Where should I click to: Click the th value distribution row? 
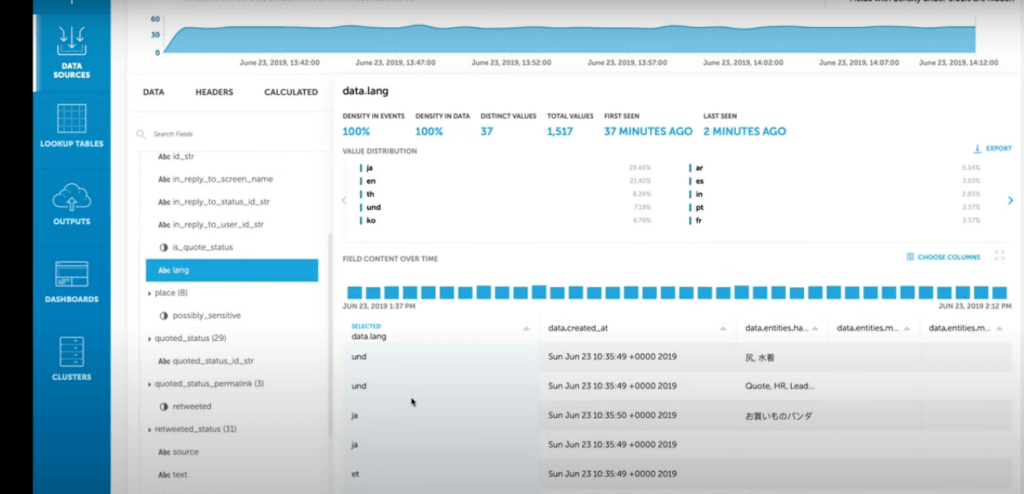(505, 194)
